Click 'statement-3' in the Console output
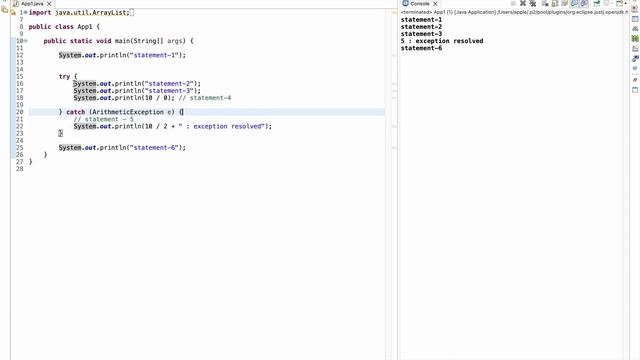 click(421, 34)
